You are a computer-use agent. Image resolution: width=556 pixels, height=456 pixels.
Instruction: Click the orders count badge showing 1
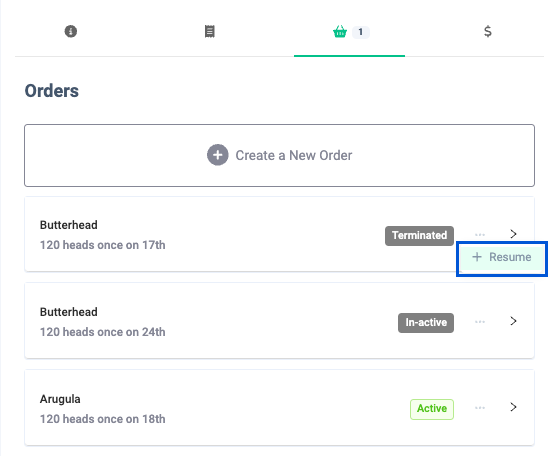click(361, 32)
